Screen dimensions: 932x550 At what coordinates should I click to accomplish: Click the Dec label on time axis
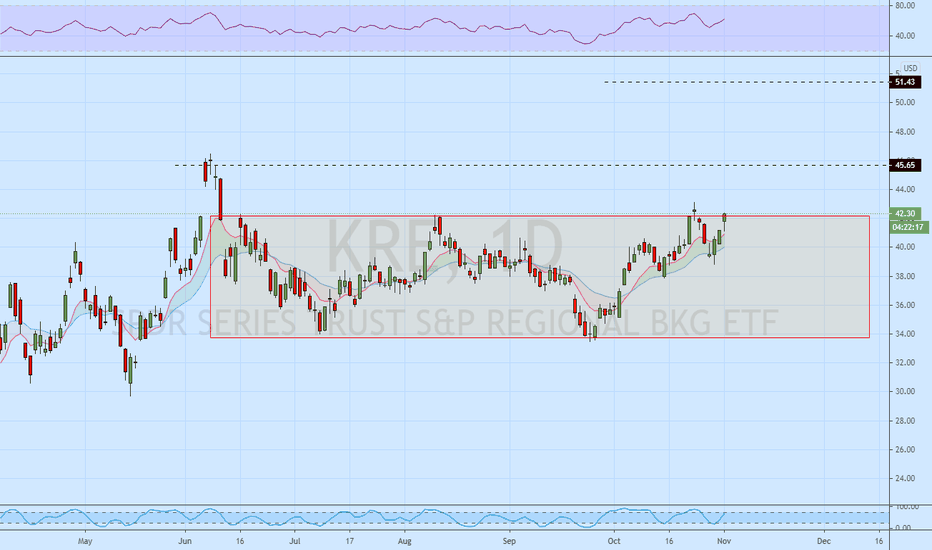(x=824, y=541)
